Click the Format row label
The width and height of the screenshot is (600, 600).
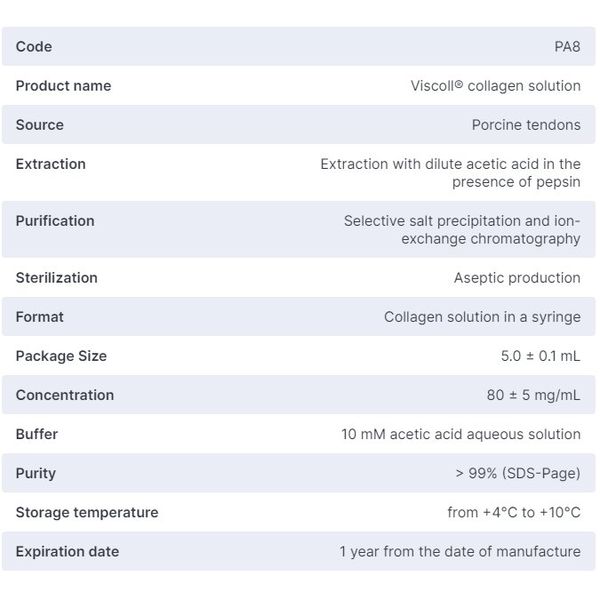[x=39, y=317]
